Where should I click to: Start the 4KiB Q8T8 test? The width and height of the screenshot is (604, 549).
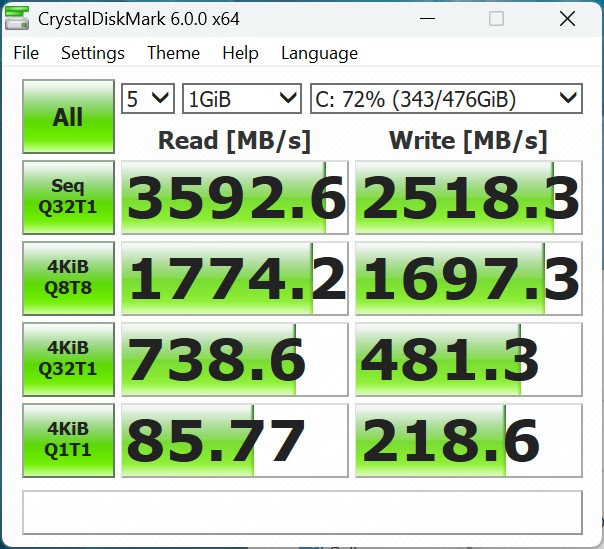pos(68,278)
